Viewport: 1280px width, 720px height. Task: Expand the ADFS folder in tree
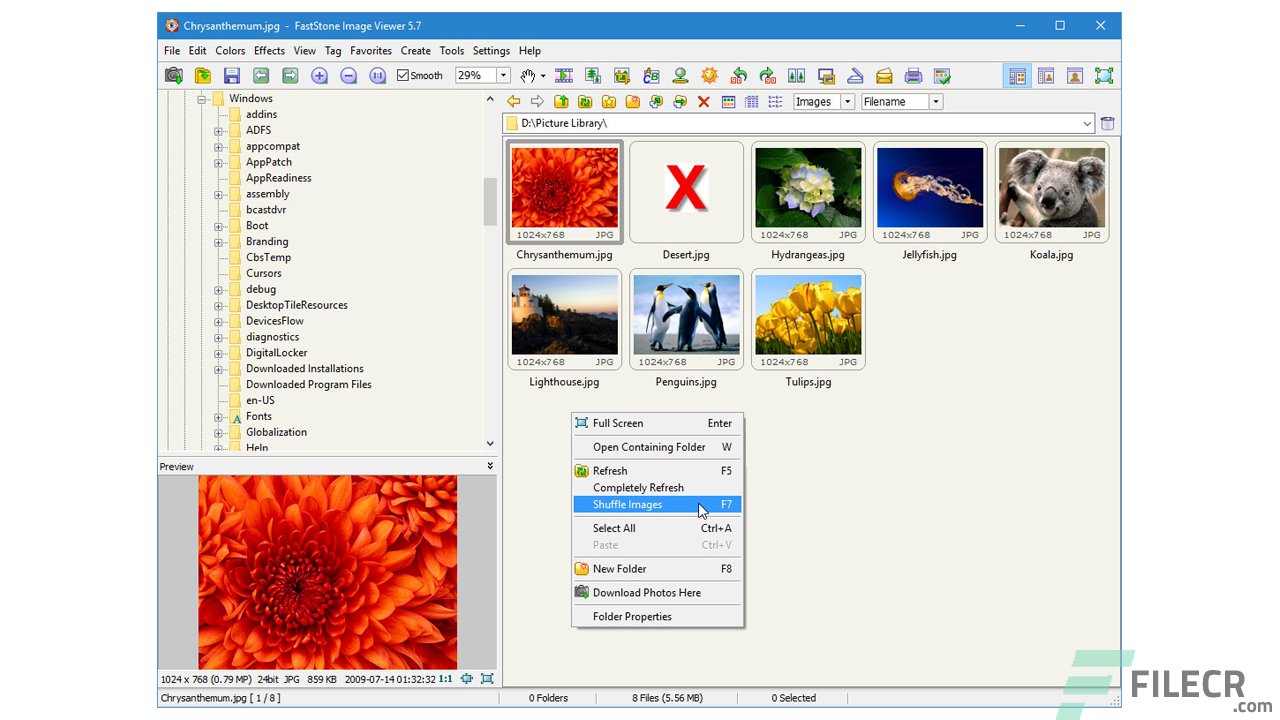click(x=219, y=130)
